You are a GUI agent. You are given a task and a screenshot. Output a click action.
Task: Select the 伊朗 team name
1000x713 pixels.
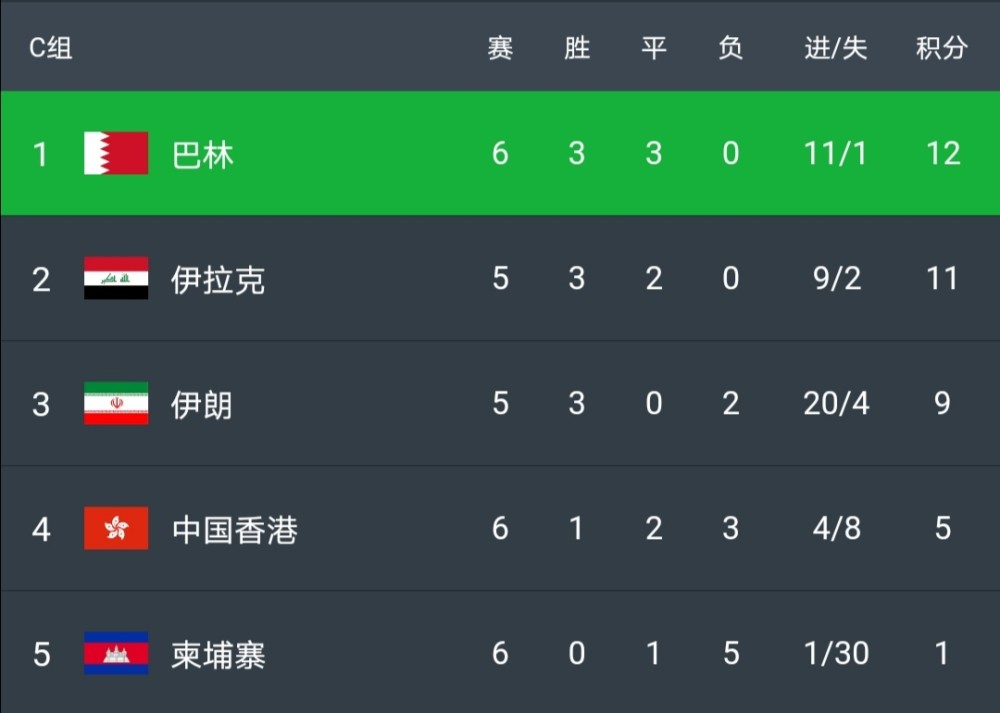(202, 404)
